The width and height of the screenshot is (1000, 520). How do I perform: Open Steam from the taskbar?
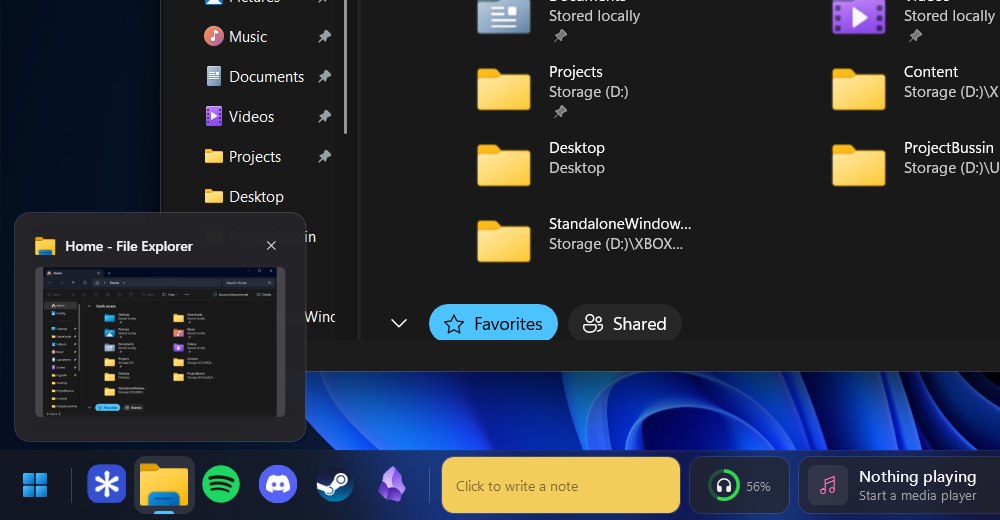coord(335,486)
